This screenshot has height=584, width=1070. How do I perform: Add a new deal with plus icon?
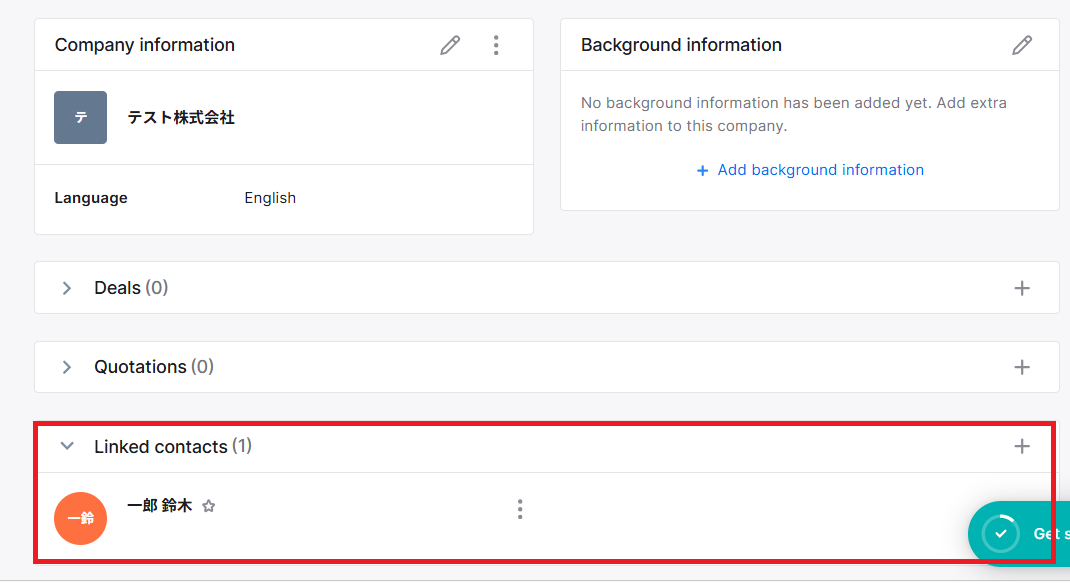click(x=1021, y=288)
